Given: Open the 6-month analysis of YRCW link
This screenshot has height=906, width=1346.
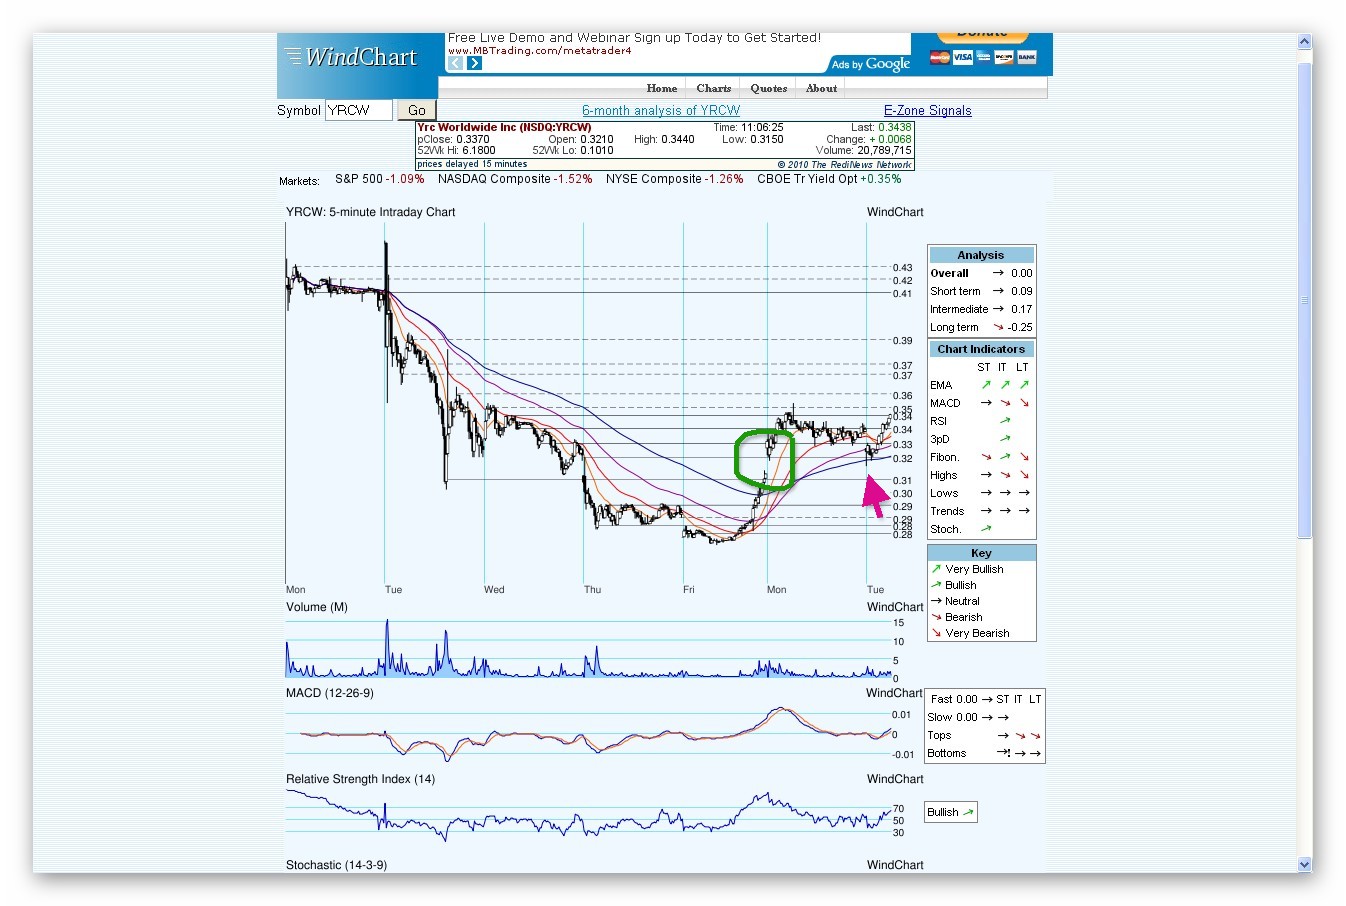Looking at the screenshot, I should click(661, 110).
